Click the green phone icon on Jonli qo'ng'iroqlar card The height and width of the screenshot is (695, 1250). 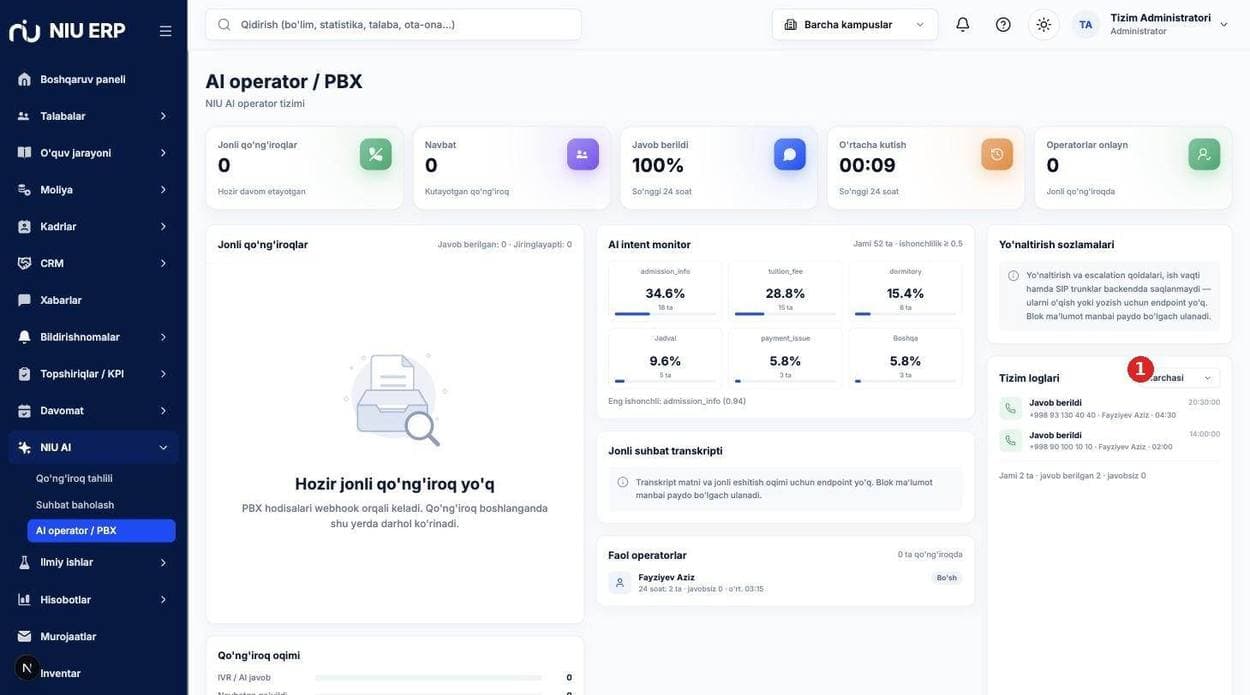tap(376, 154)
